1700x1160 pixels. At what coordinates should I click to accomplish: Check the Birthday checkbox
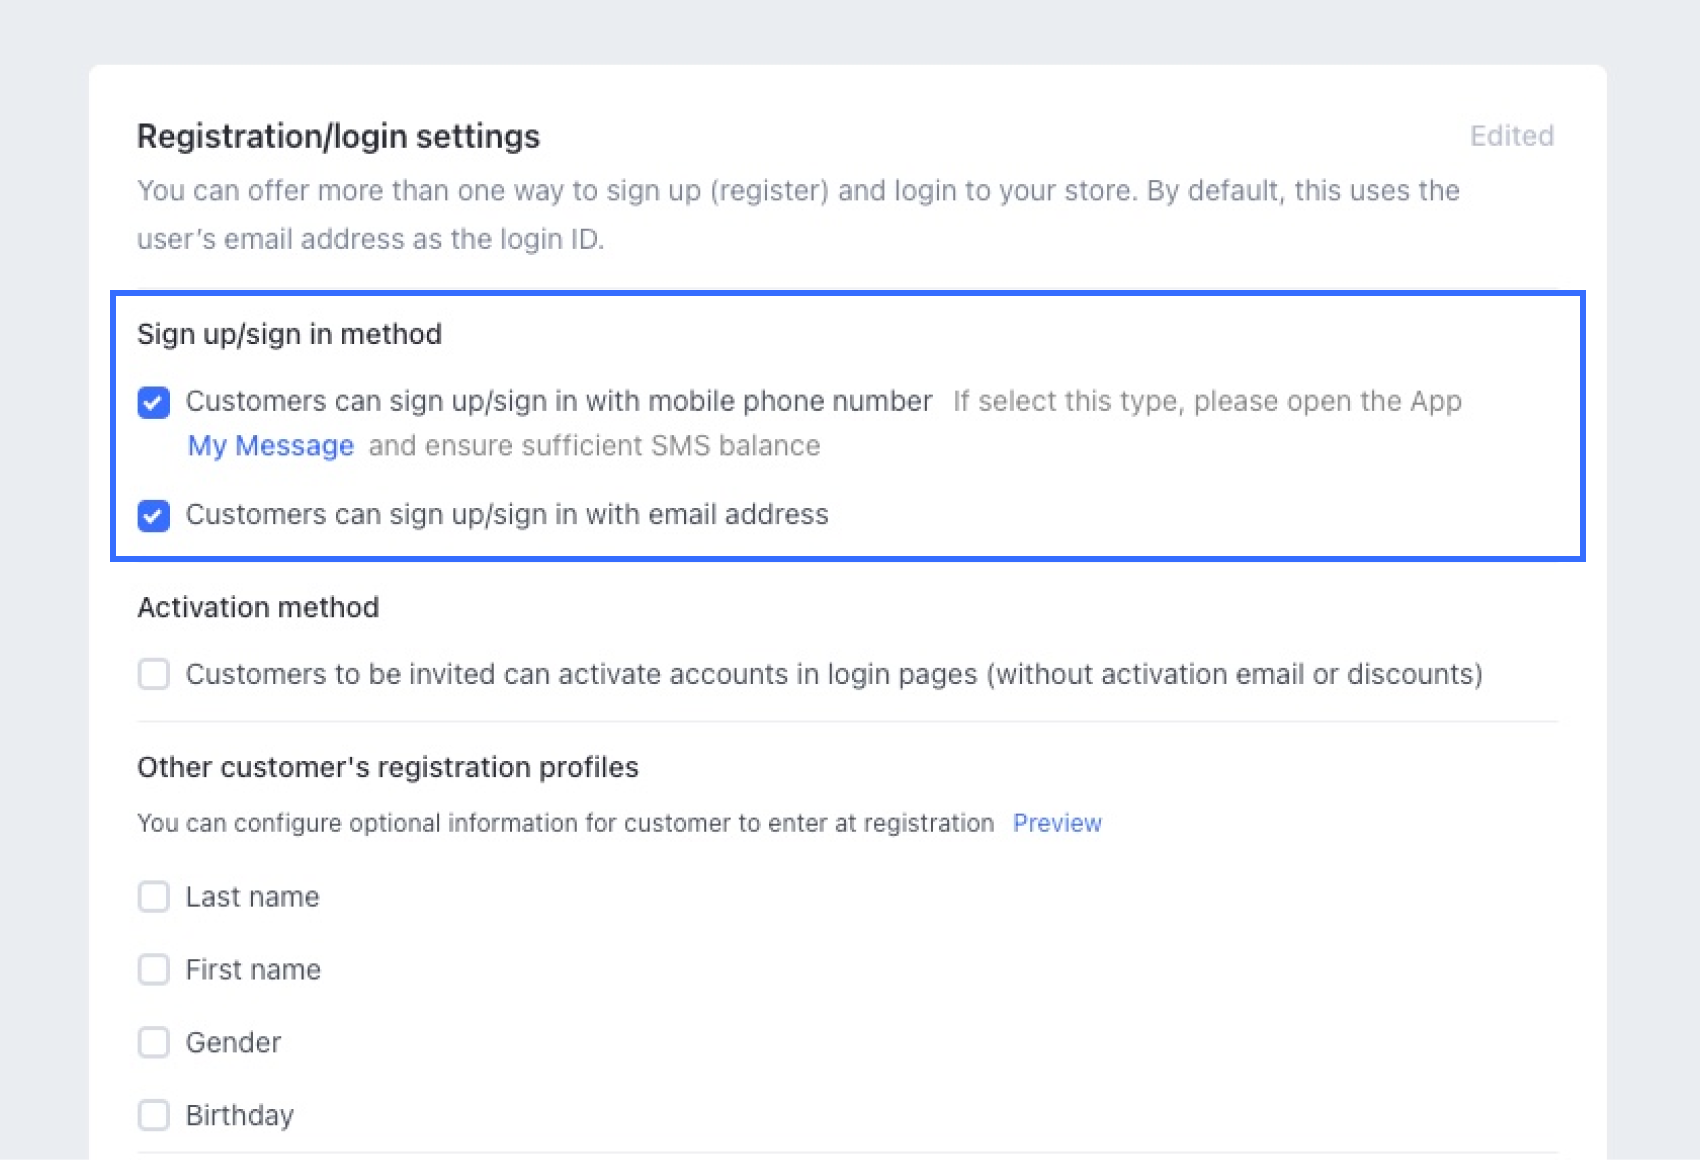[154, 1115]
